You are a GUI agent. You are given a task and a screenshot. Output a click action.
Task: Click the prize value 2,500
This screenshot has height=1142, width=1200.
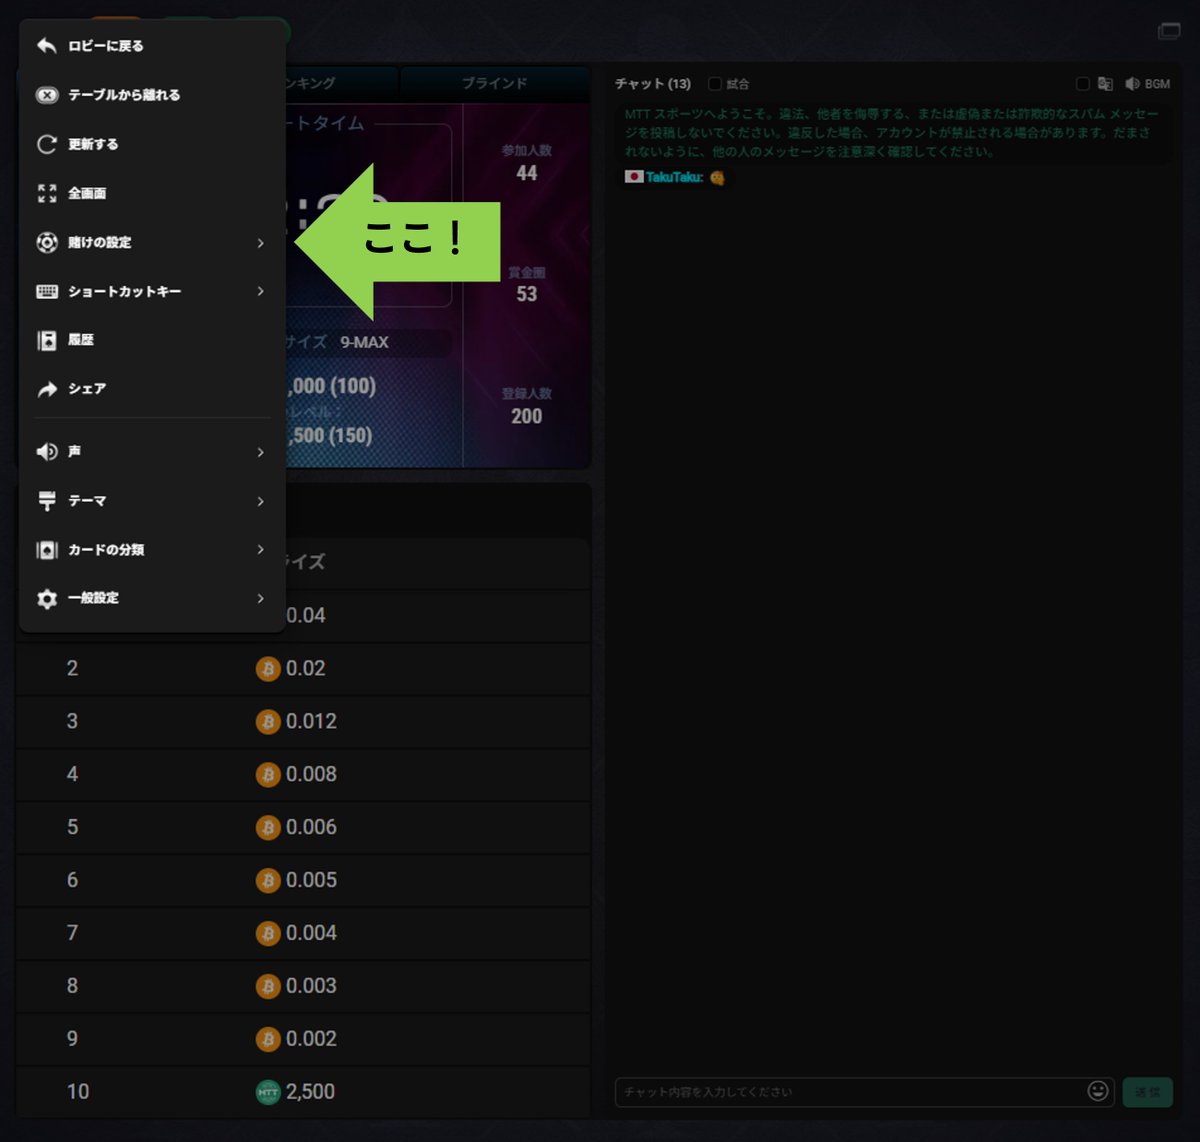310,1092
